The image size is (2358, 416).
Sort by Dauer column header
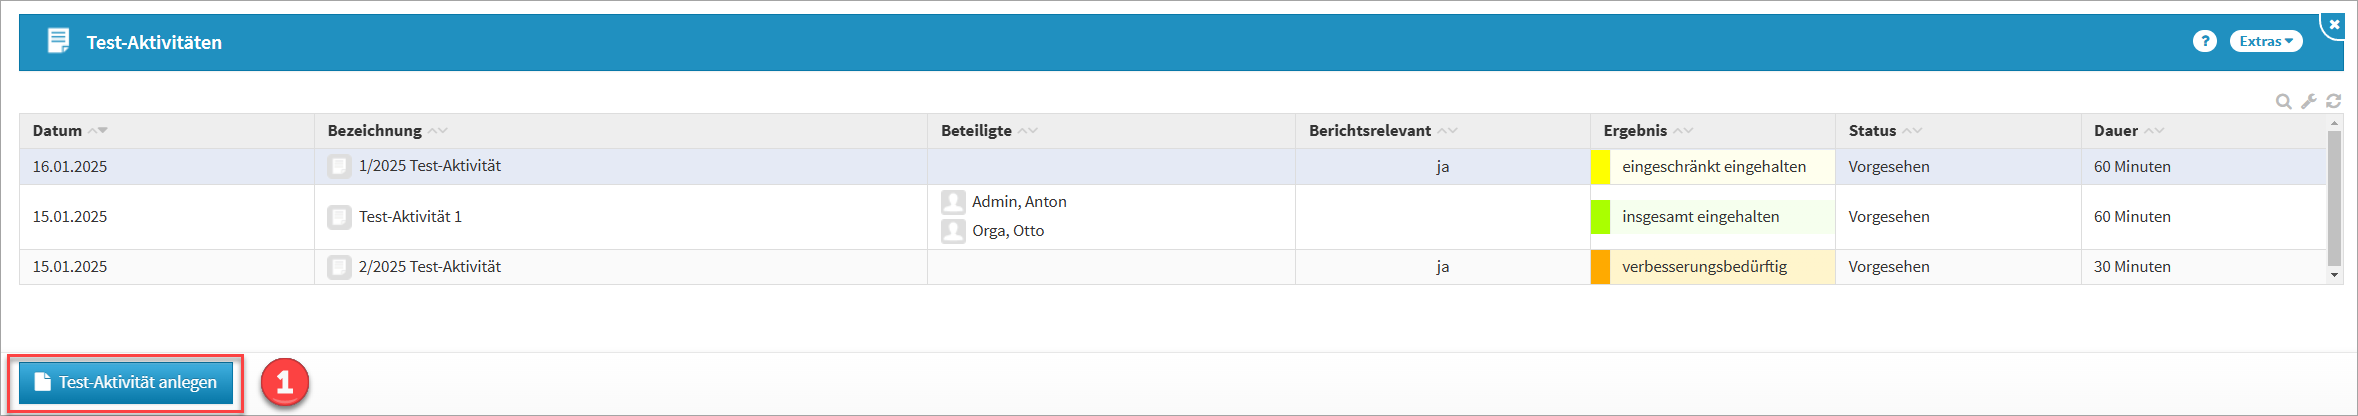[x=2116, y=131]
